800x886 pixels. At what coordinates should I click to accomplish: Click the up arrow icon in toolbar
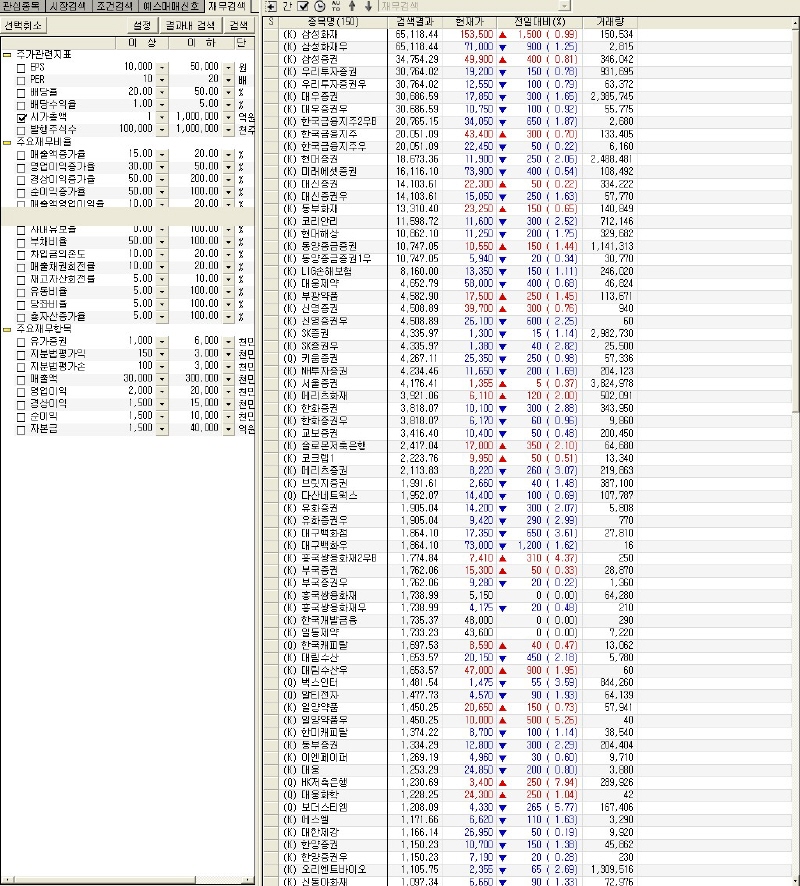pos(353,6)
